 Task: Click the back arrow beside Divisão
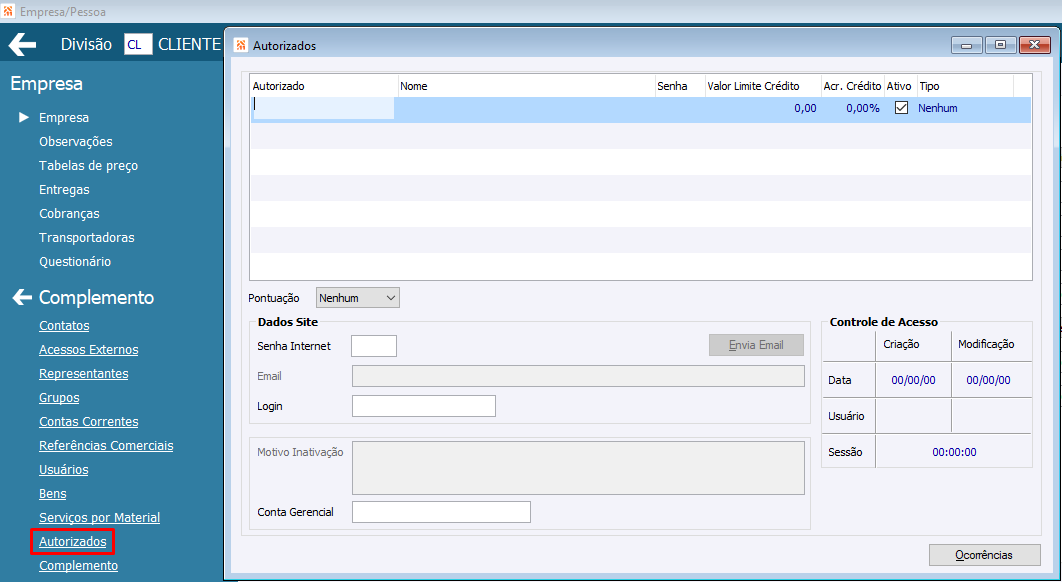pos(22,45)
